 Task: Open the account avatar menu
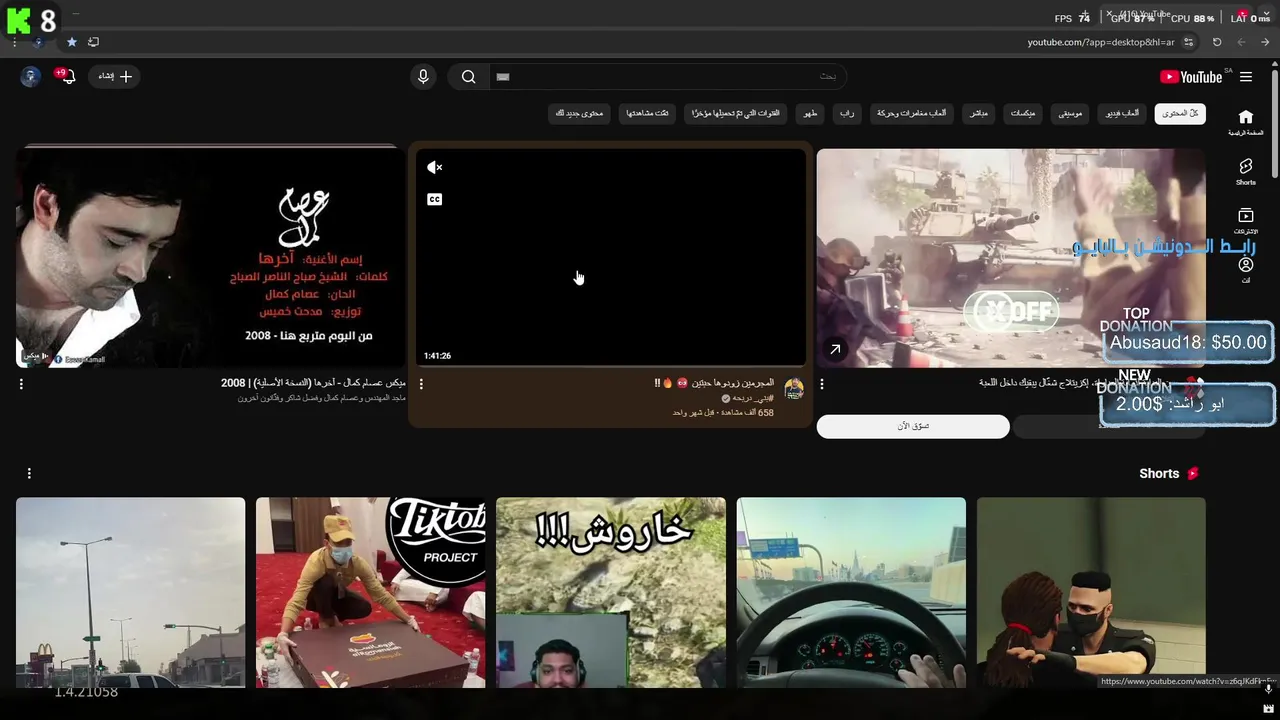click(x=30, y=77)
